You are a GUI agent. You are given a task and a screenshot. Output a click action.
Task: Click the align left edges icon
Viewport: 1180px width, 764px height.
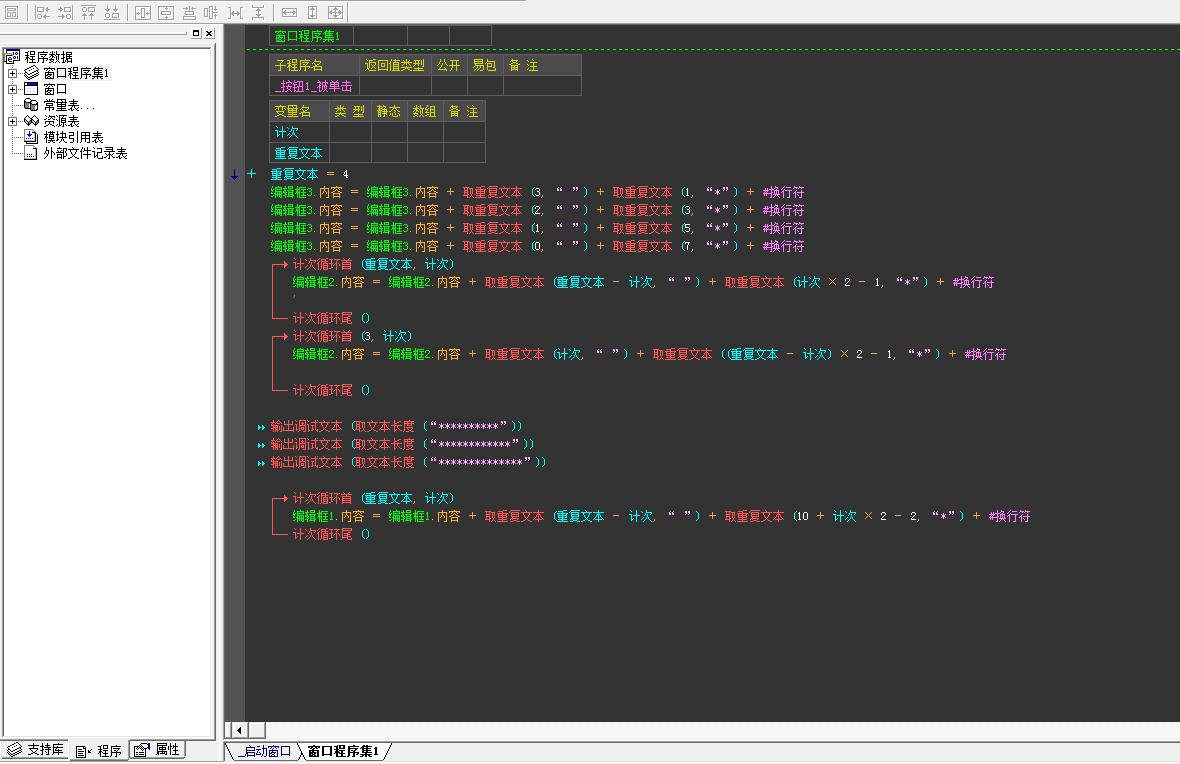point(42,12)
